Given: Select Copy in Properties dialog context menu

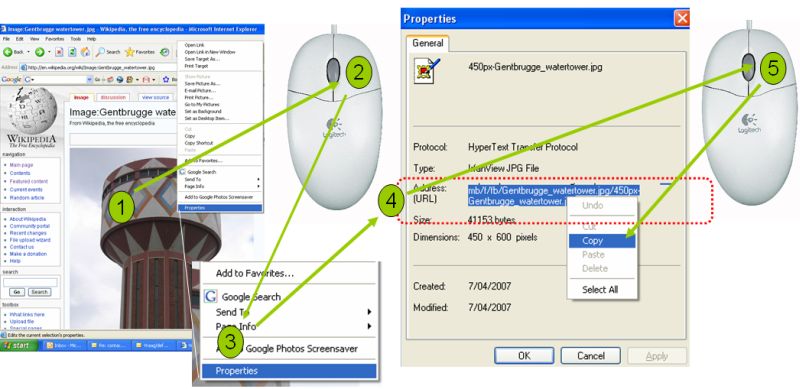Looking at the screenshot, I should (602, 240).
